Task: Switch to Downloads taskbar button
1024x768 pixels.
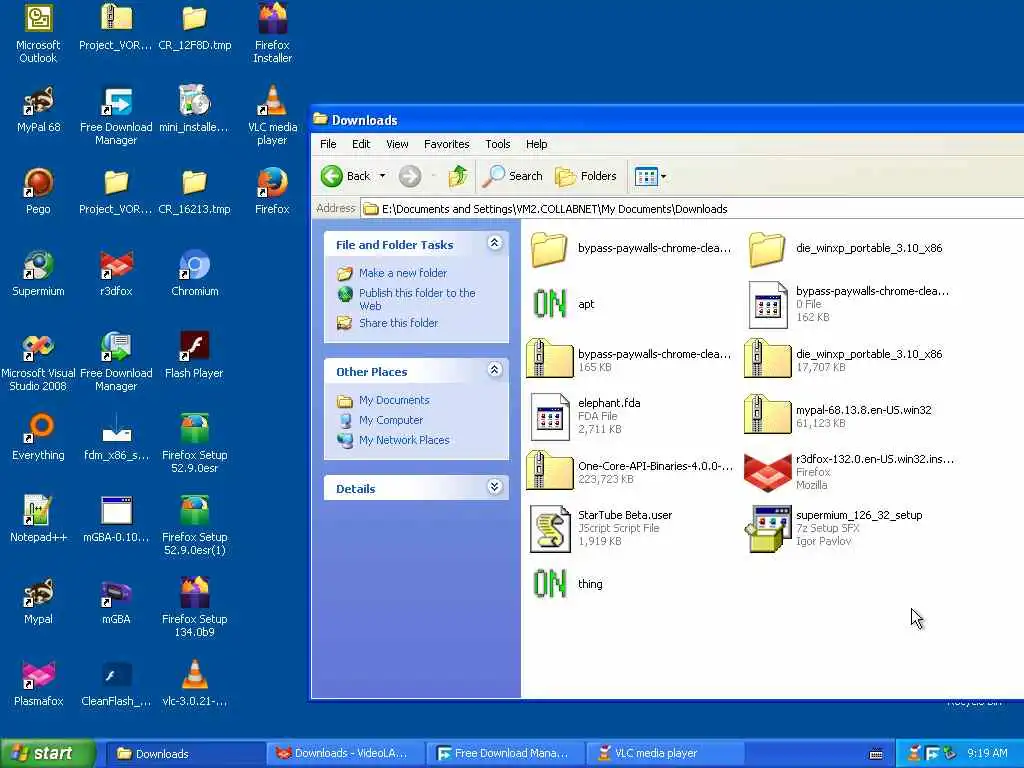Action: point(184,754)
